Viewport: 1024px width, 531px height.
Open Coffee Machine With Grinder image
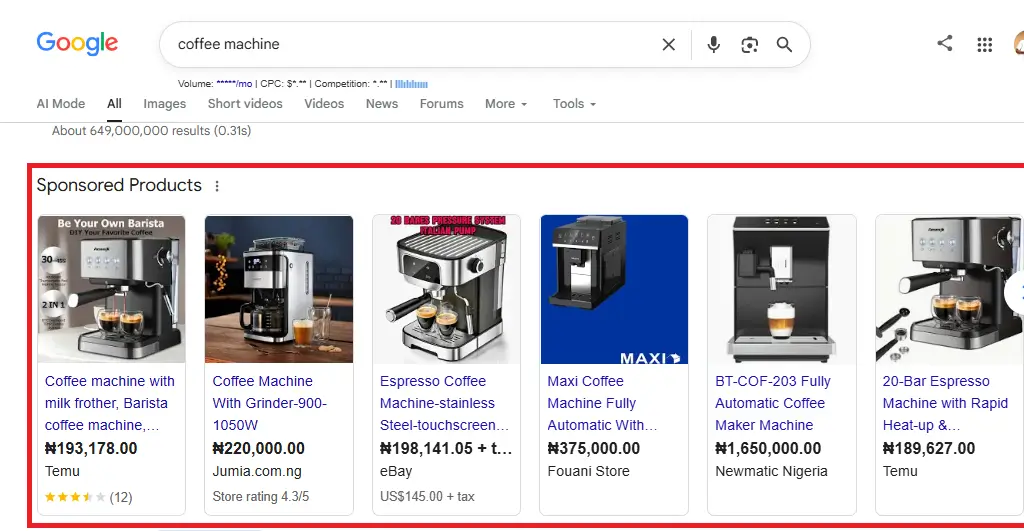(279, 289)
